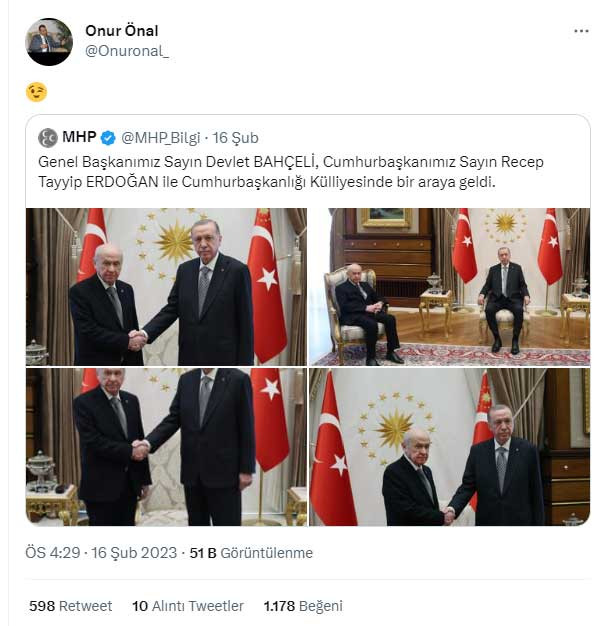
Task: Open the @Onuronal_ handle link
Action: [x=127, y=51]
